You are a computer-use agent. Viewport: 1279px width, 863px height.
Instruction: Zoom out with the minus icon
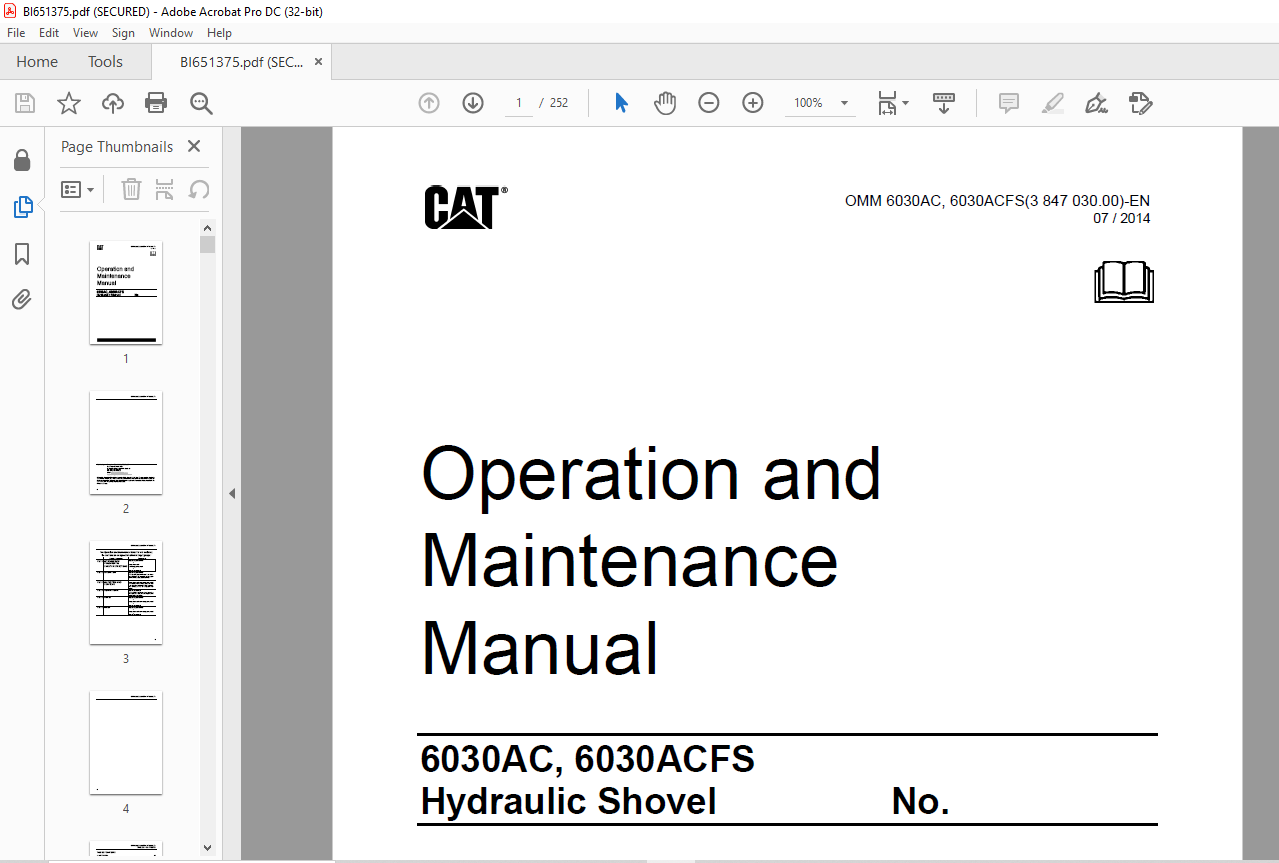tap(709, 103)
